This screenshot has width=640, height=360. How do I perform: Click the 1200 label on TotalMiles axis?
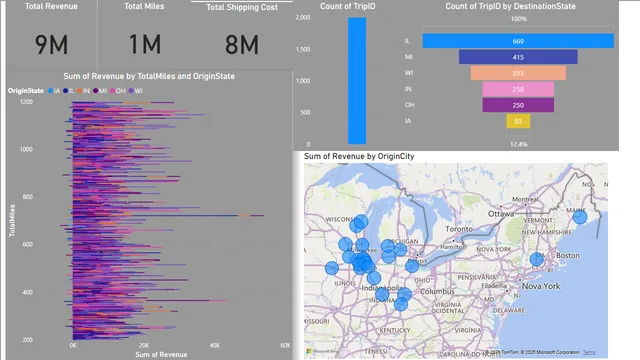coord(26,102)
